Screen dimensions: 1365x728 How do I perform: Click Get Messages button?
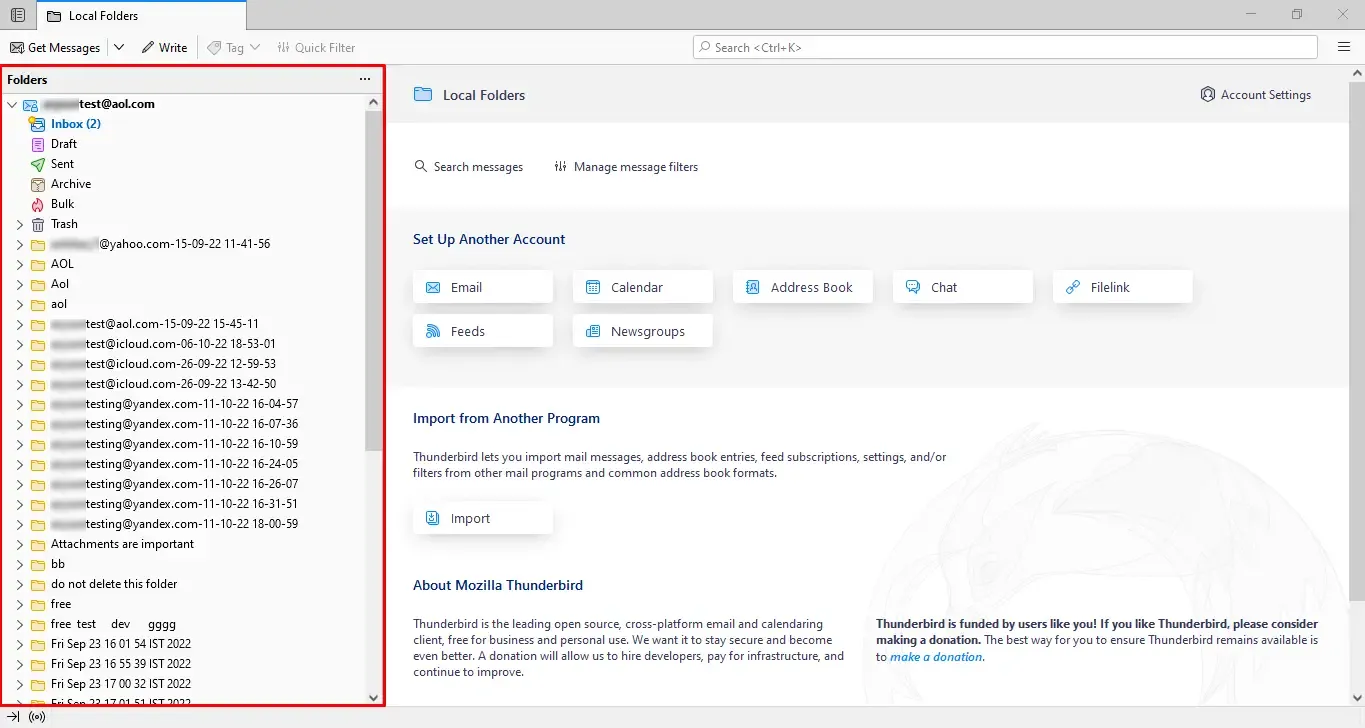pyautogui.click(x=55, y=47)
